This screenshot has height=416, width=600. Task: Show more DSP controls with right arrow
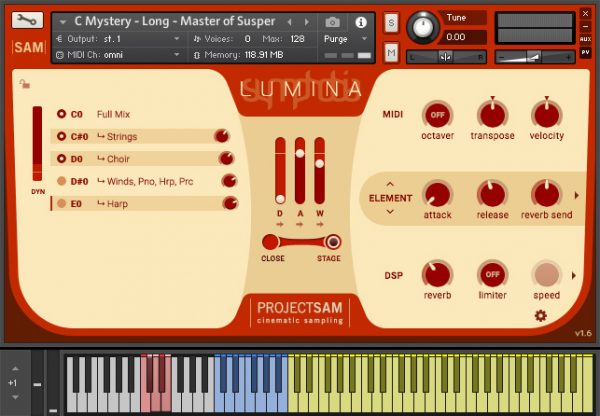574,275
